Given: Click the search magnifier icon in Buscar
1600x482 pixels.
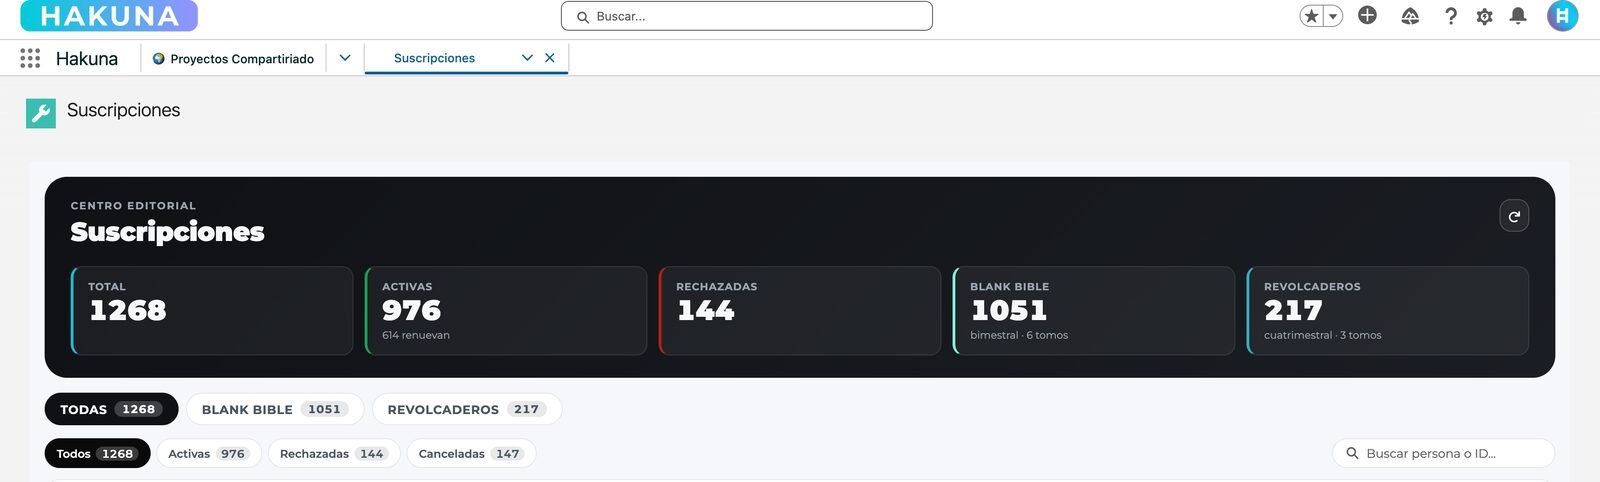Looking at the screenshot, I should 583,17.
